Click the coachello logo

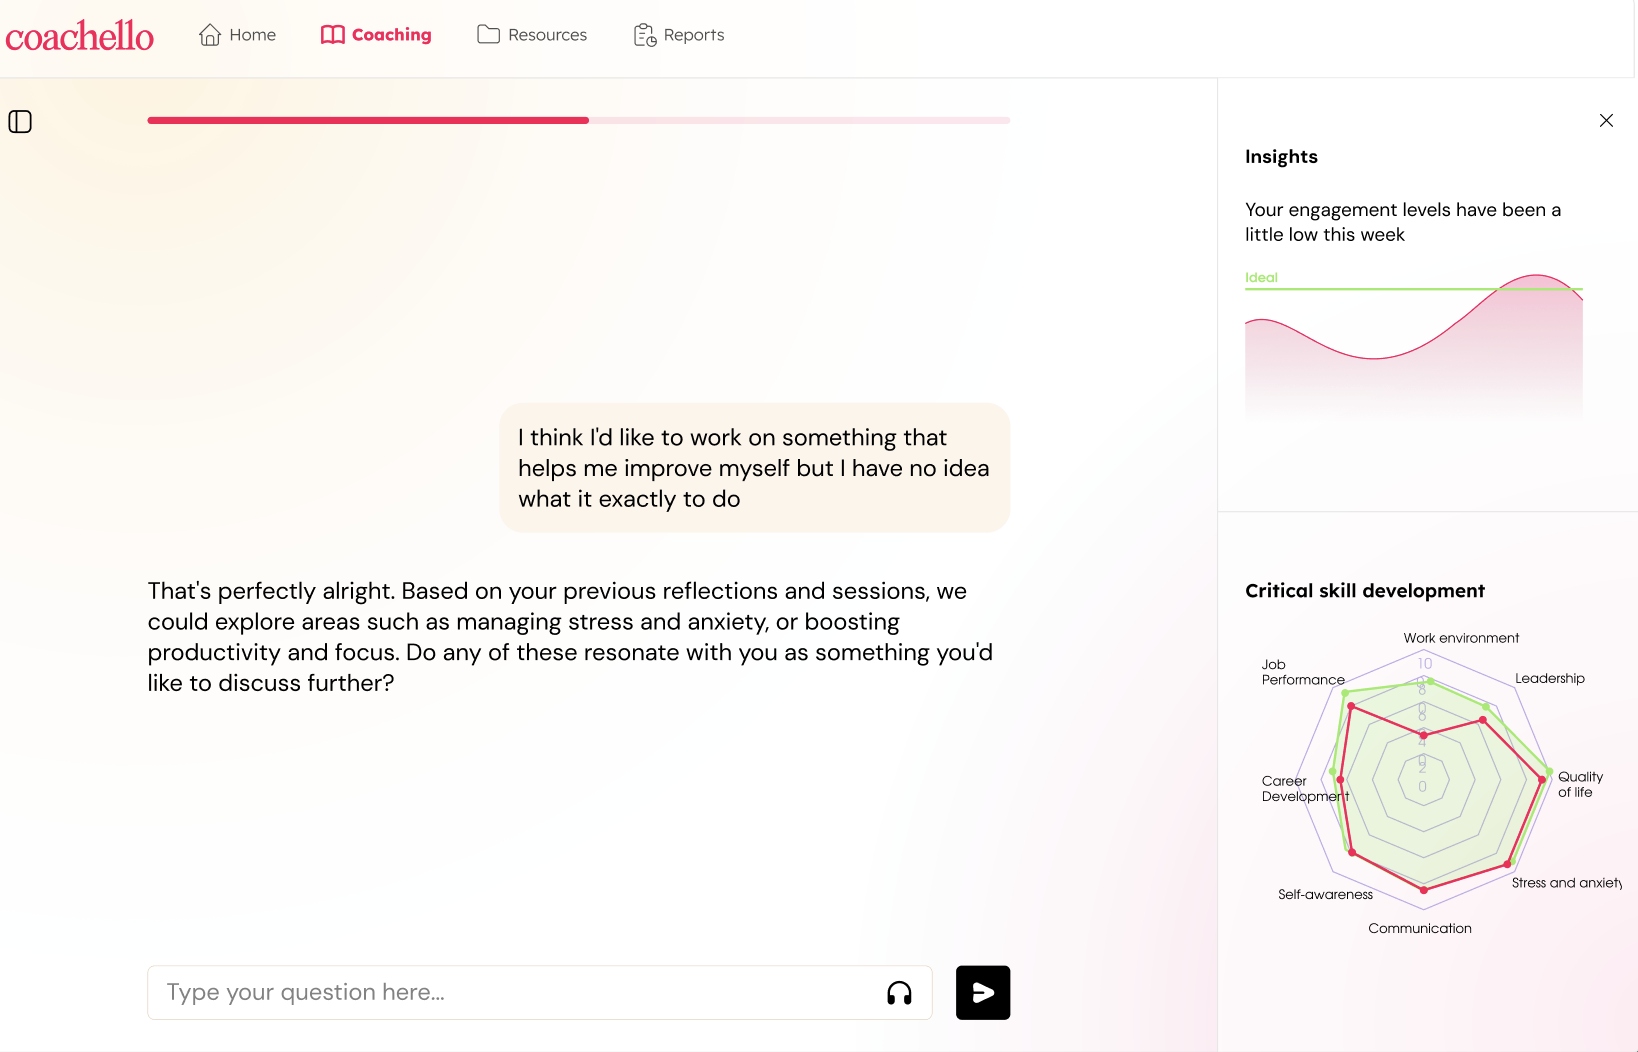(x=80, y=36)
